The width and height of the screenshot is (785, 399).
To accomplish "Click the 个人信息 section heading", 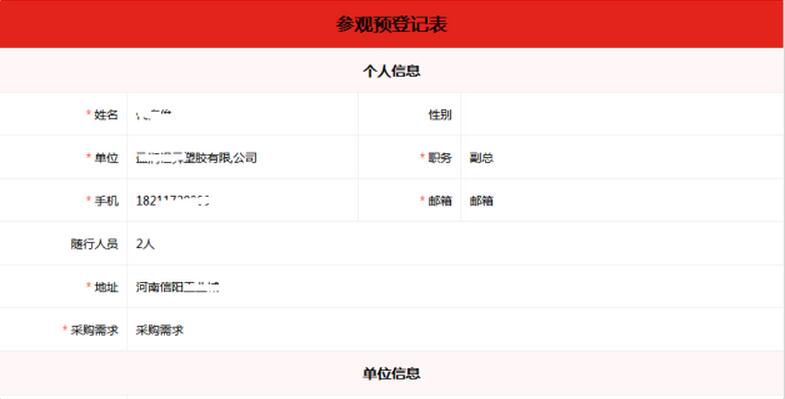I will (x=391, y=71).
